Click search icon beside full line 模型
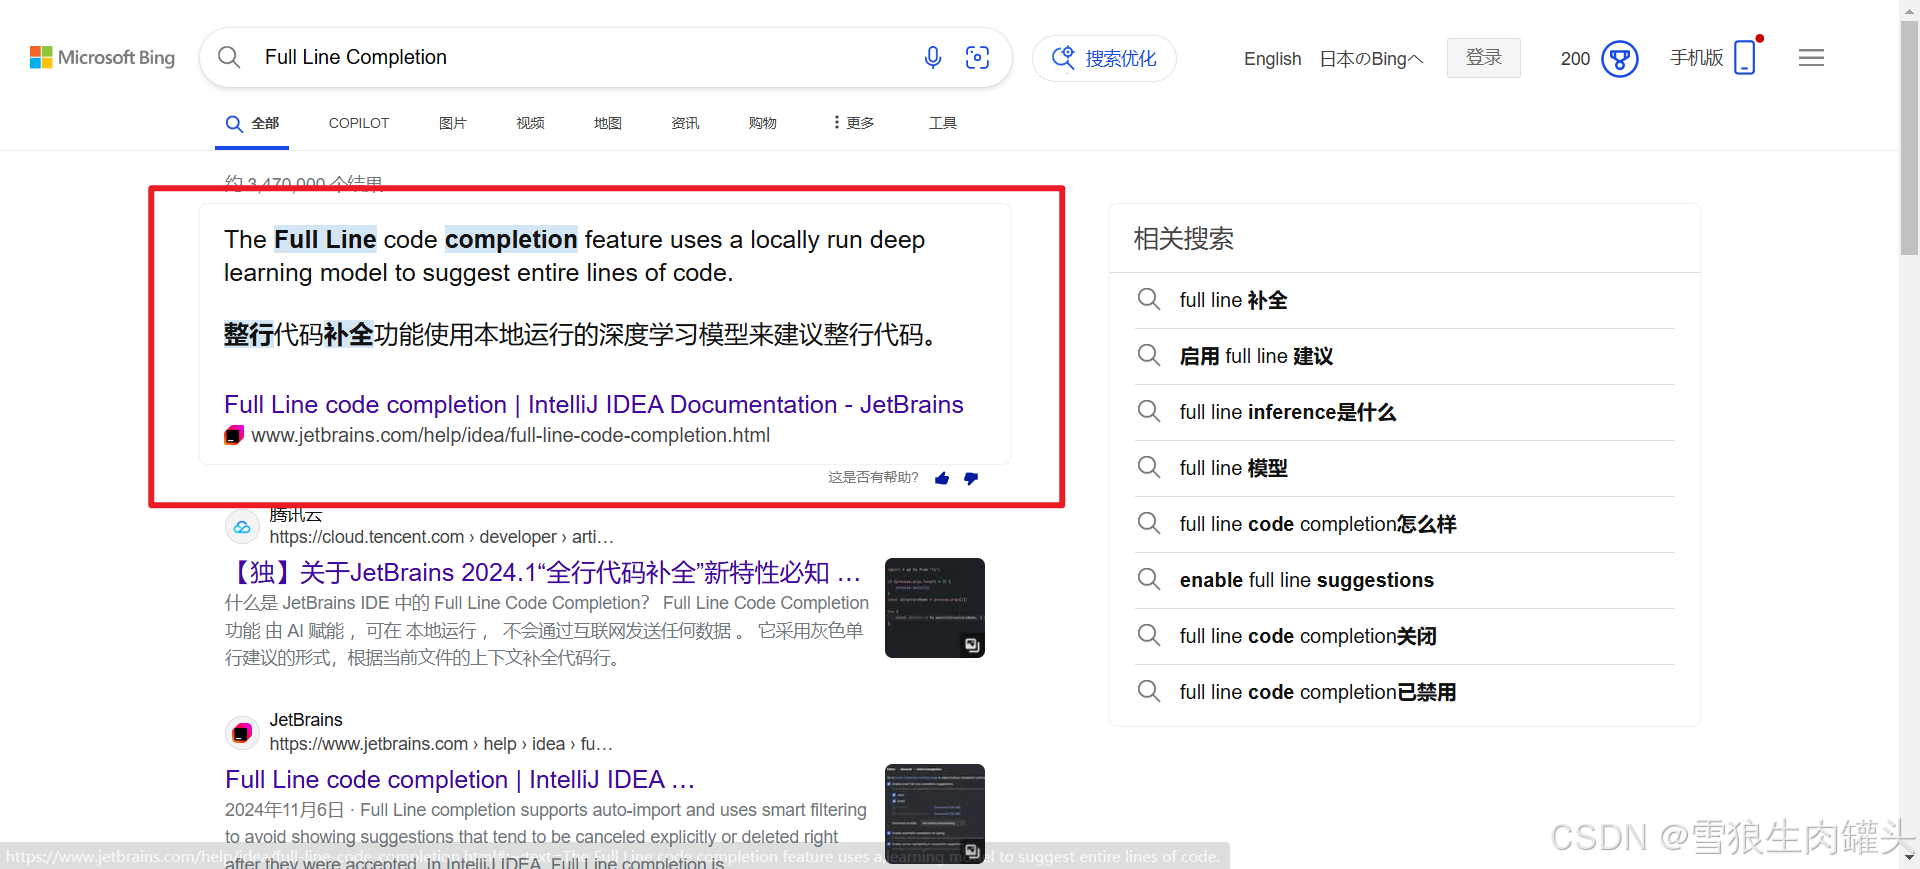This screenshot has height=869, width=1920. pyautogui.click(x=1149, y=467)
